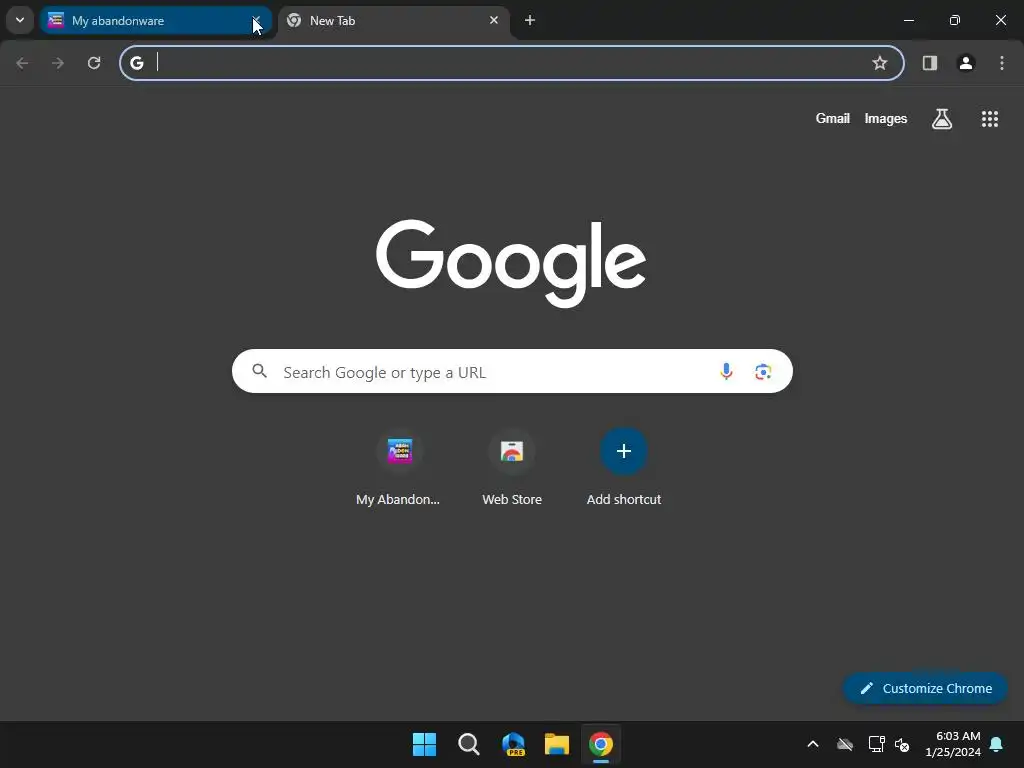This screenshot has width=1024, height=768.
Task: Go forward using the forward arrow
Action: point(58,63)
